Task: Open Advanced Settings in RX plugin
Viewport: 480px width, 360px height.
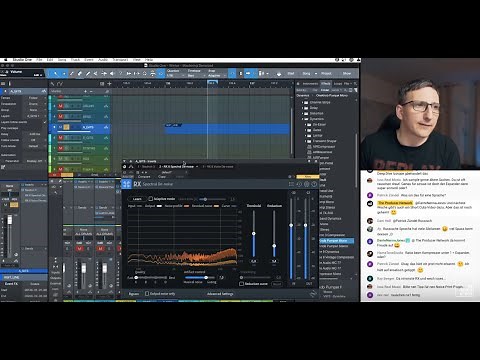Action: pos(220,294)
